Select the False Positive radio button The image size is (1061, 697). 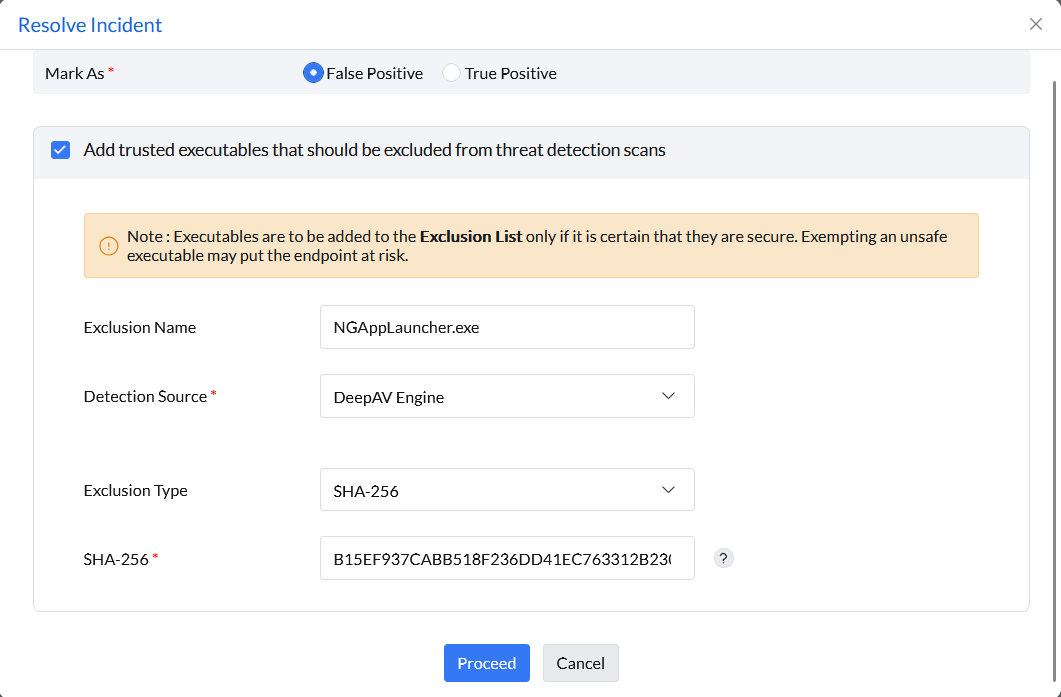(x=313, y=72)
